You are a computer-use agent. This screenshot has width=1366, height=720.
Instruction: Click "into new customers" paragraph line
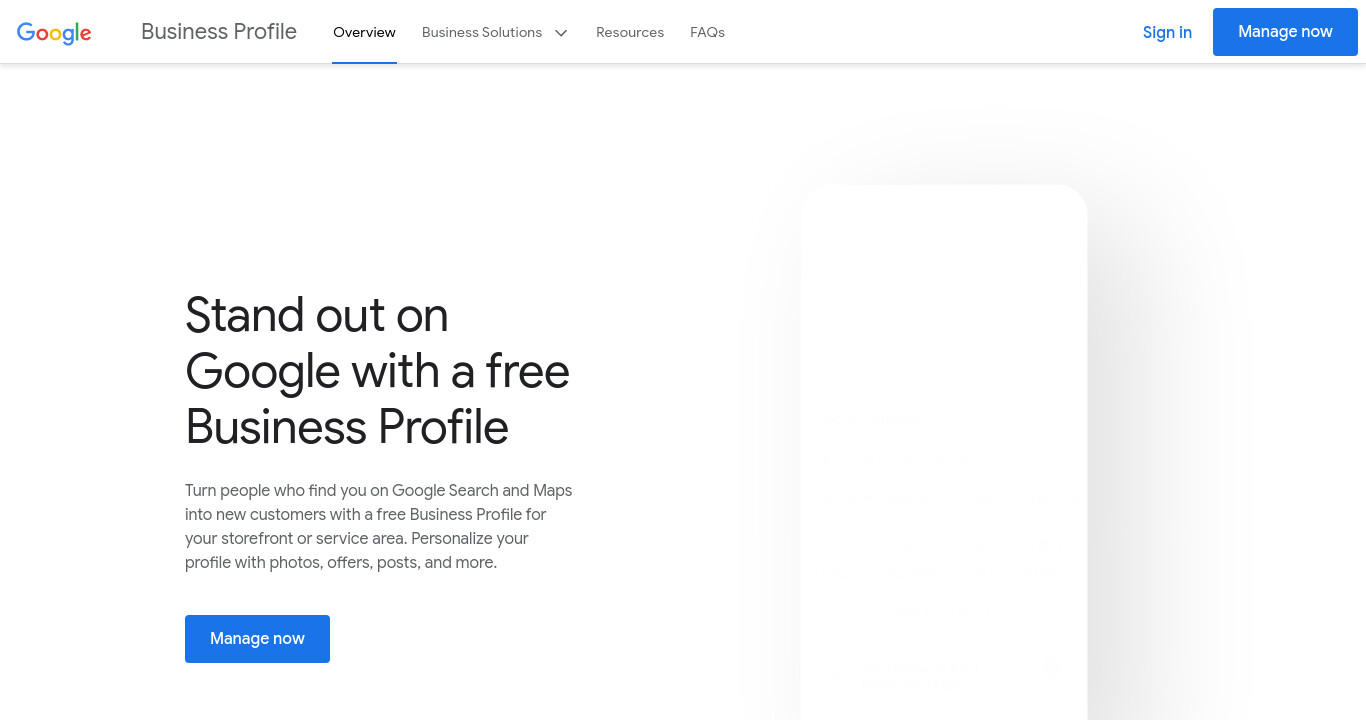pos(255,514)
